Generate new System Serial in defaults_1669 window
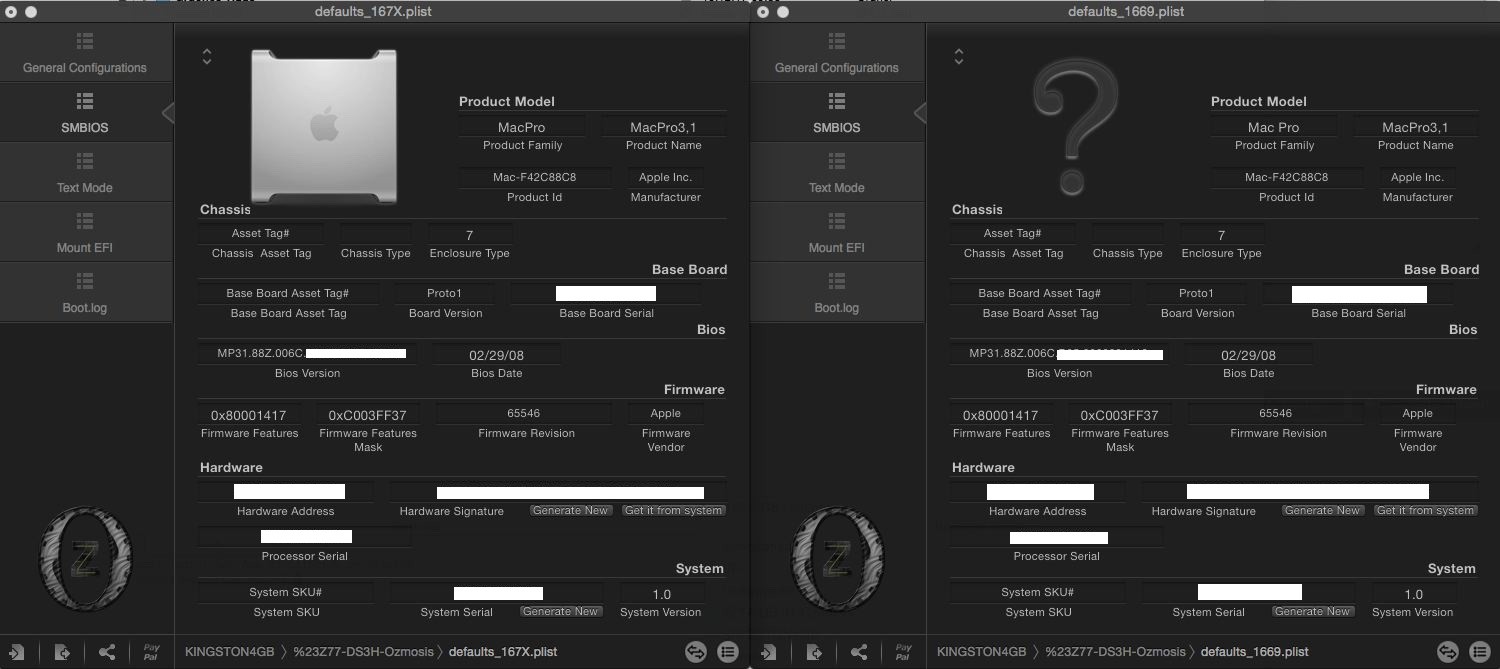 click(x=1313, y=611)
